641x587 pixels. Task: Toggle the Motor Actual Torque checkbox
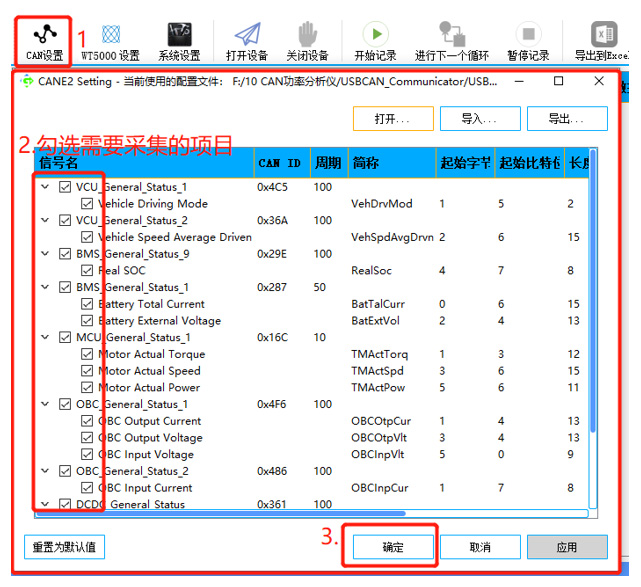click(87, 354)
